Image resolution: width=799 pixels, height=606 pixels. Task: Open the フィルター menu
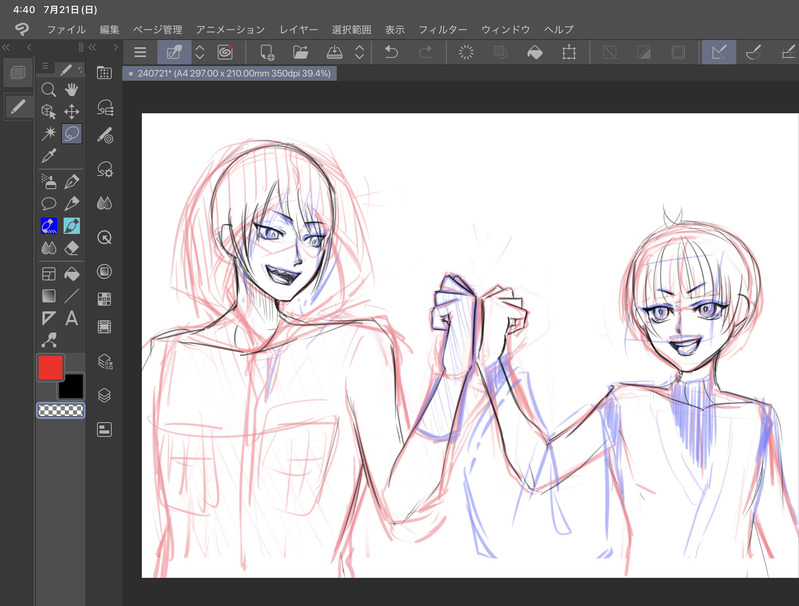[x=443, y=30]
